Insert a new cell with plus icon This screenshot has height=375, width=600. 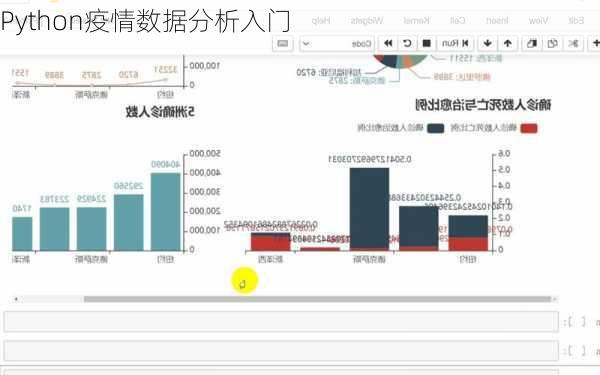coord(595,43)
